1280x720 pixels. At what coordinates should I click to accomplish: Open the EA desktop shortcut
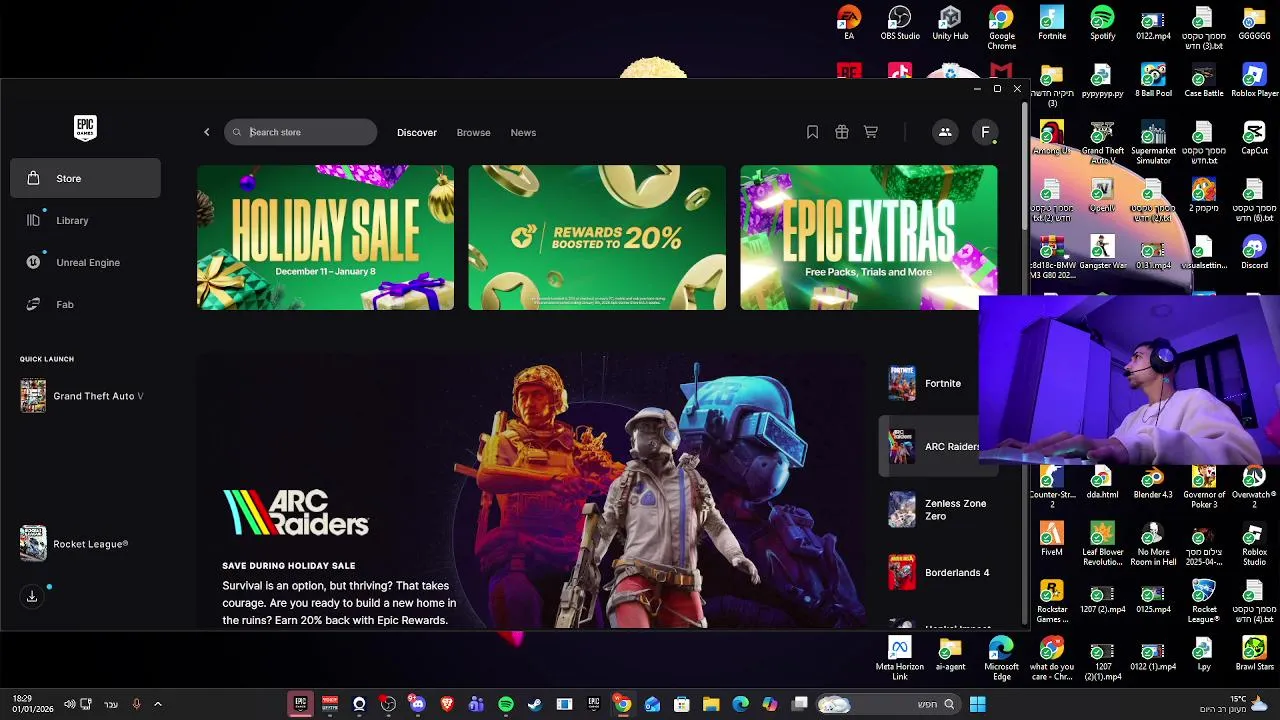pyautogui.click(x=849, y=24)
